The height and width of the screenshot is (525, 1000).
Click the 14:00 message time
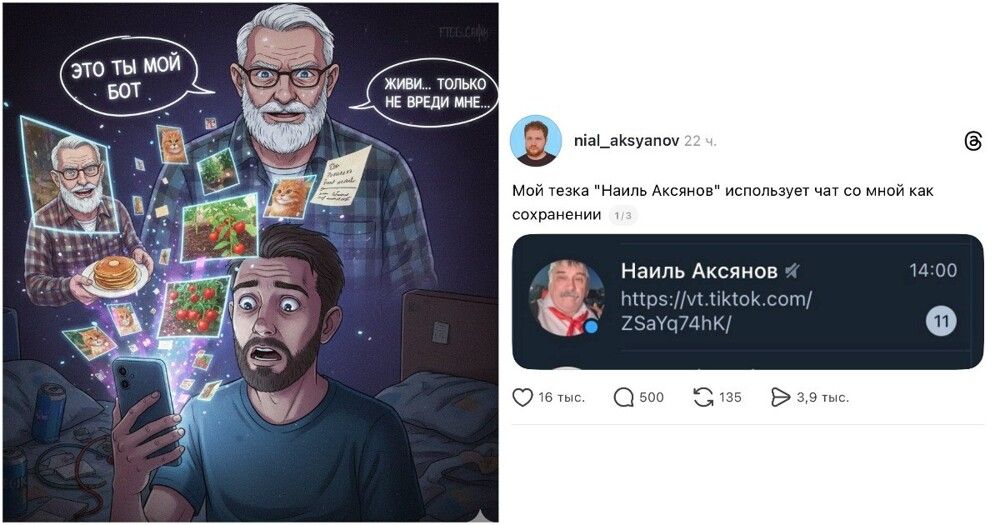coord(933,270)
